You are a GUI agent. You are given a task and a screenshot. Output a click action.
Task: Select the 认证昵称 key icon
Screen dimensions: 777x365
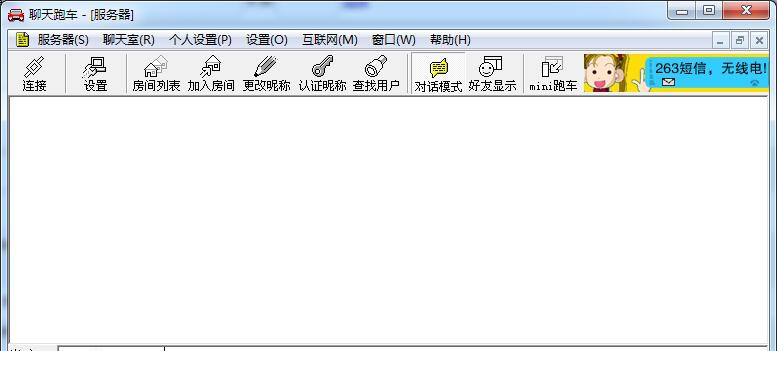322,74
